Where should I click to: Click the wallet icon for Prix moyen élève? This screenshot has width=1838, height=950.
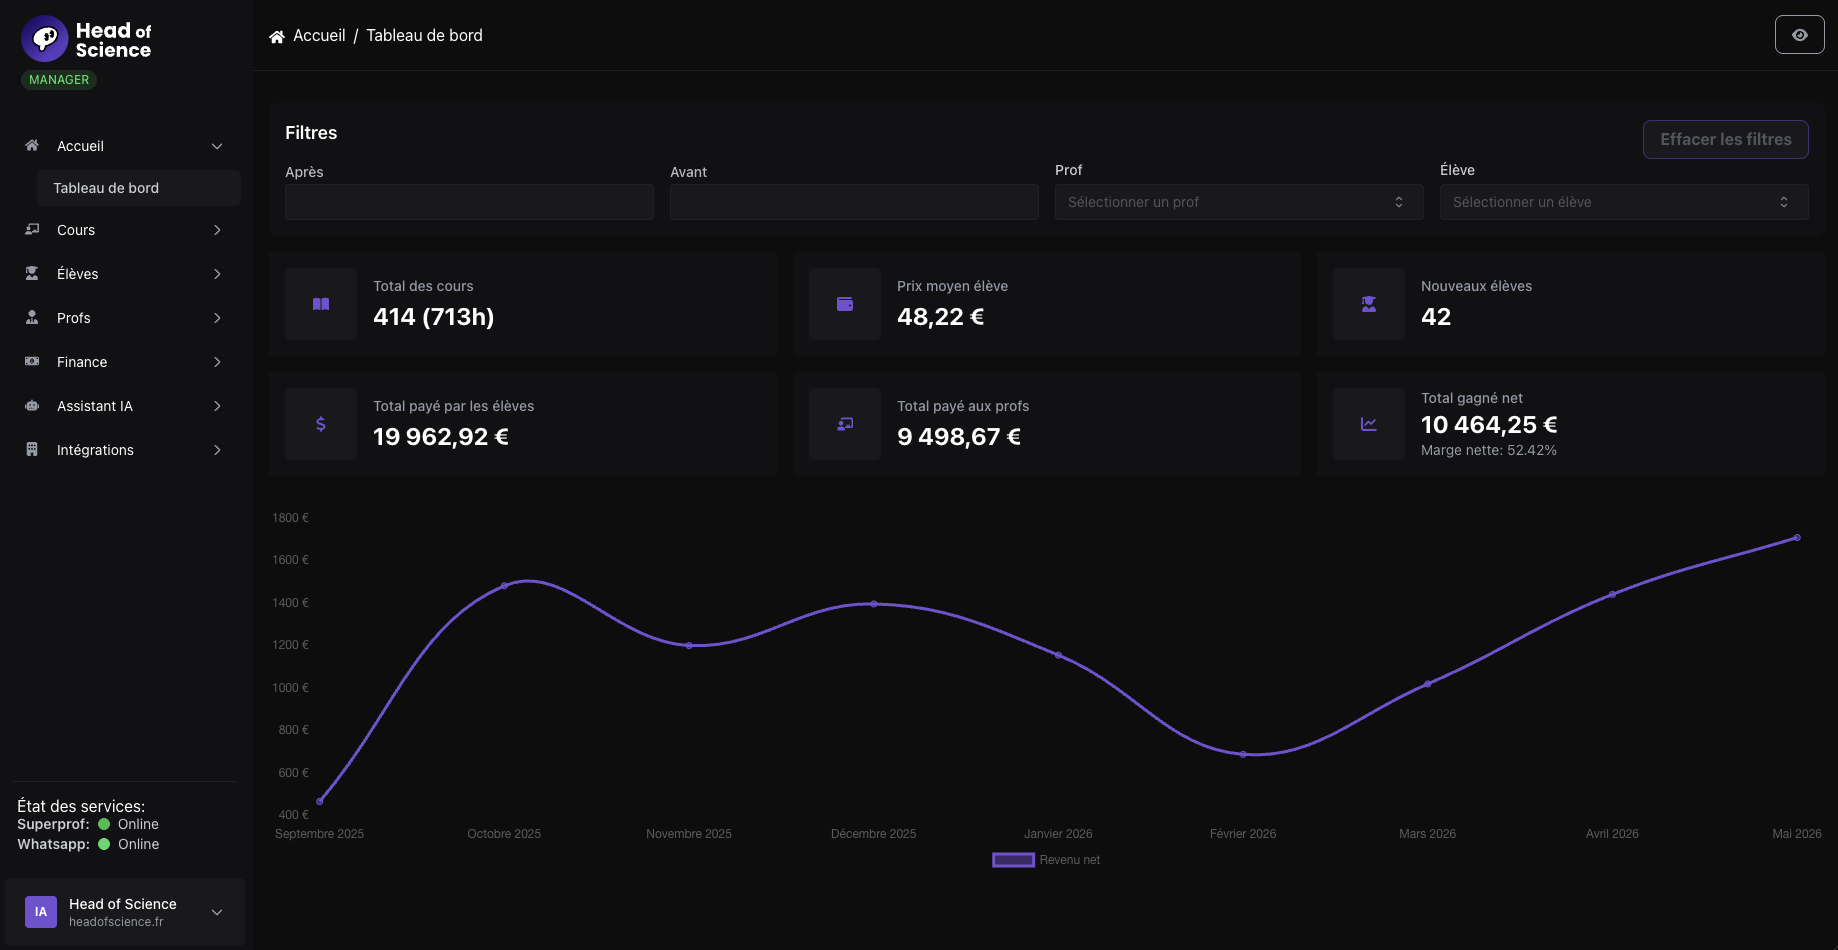click(x=845, y=304)
